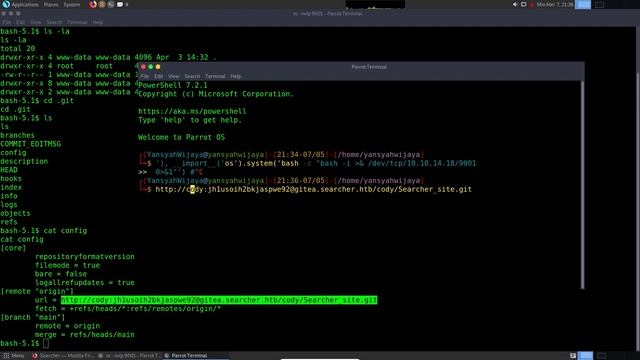Click the 'Welcome to Parrot OS' line

coord(181,137)
